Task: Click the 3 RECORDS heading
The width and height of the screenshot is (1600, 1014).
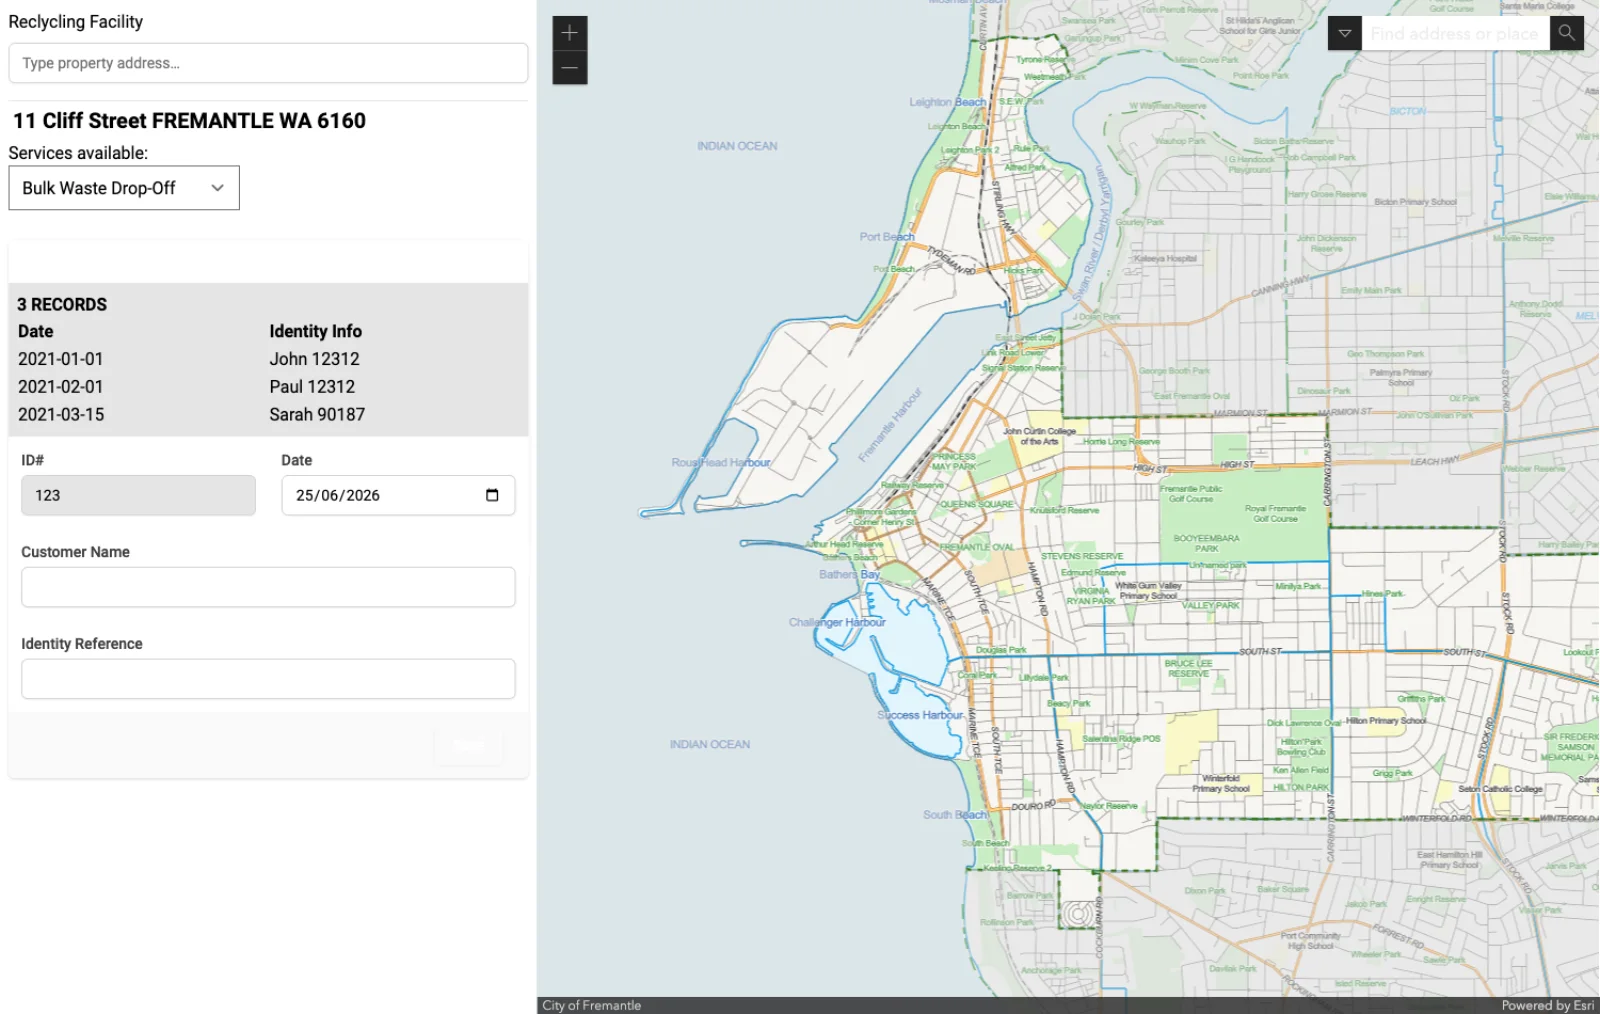Action: click(x=62, y=305)
